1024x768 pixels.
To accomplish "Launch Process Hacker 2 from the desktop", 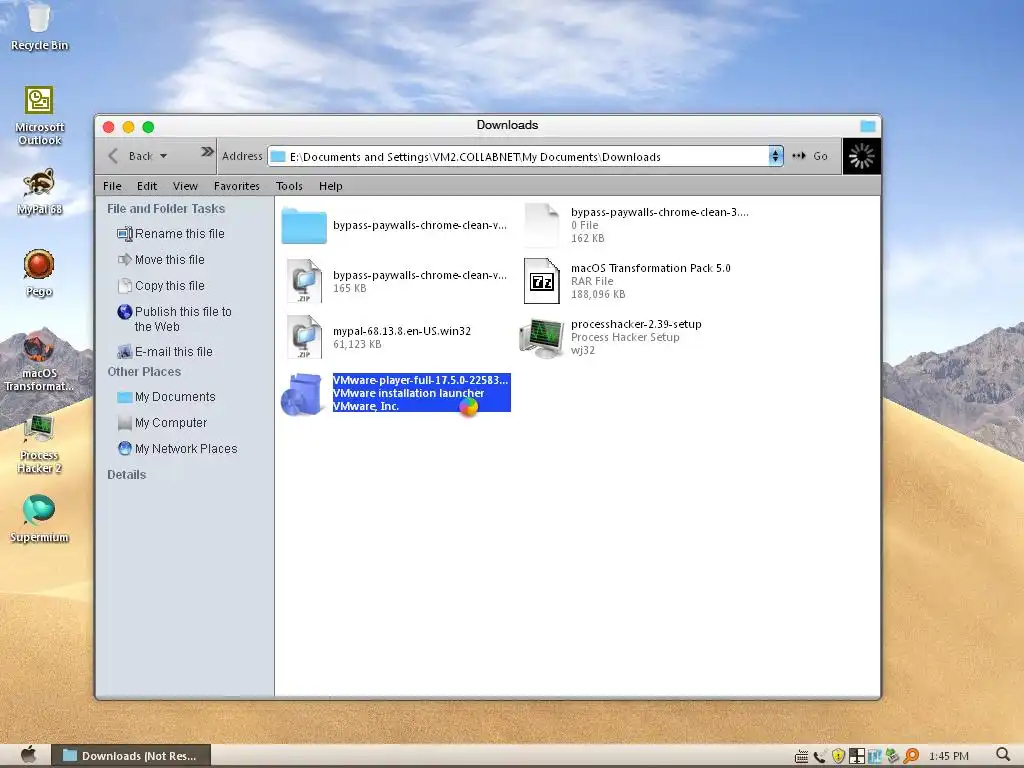I will 39,444.
